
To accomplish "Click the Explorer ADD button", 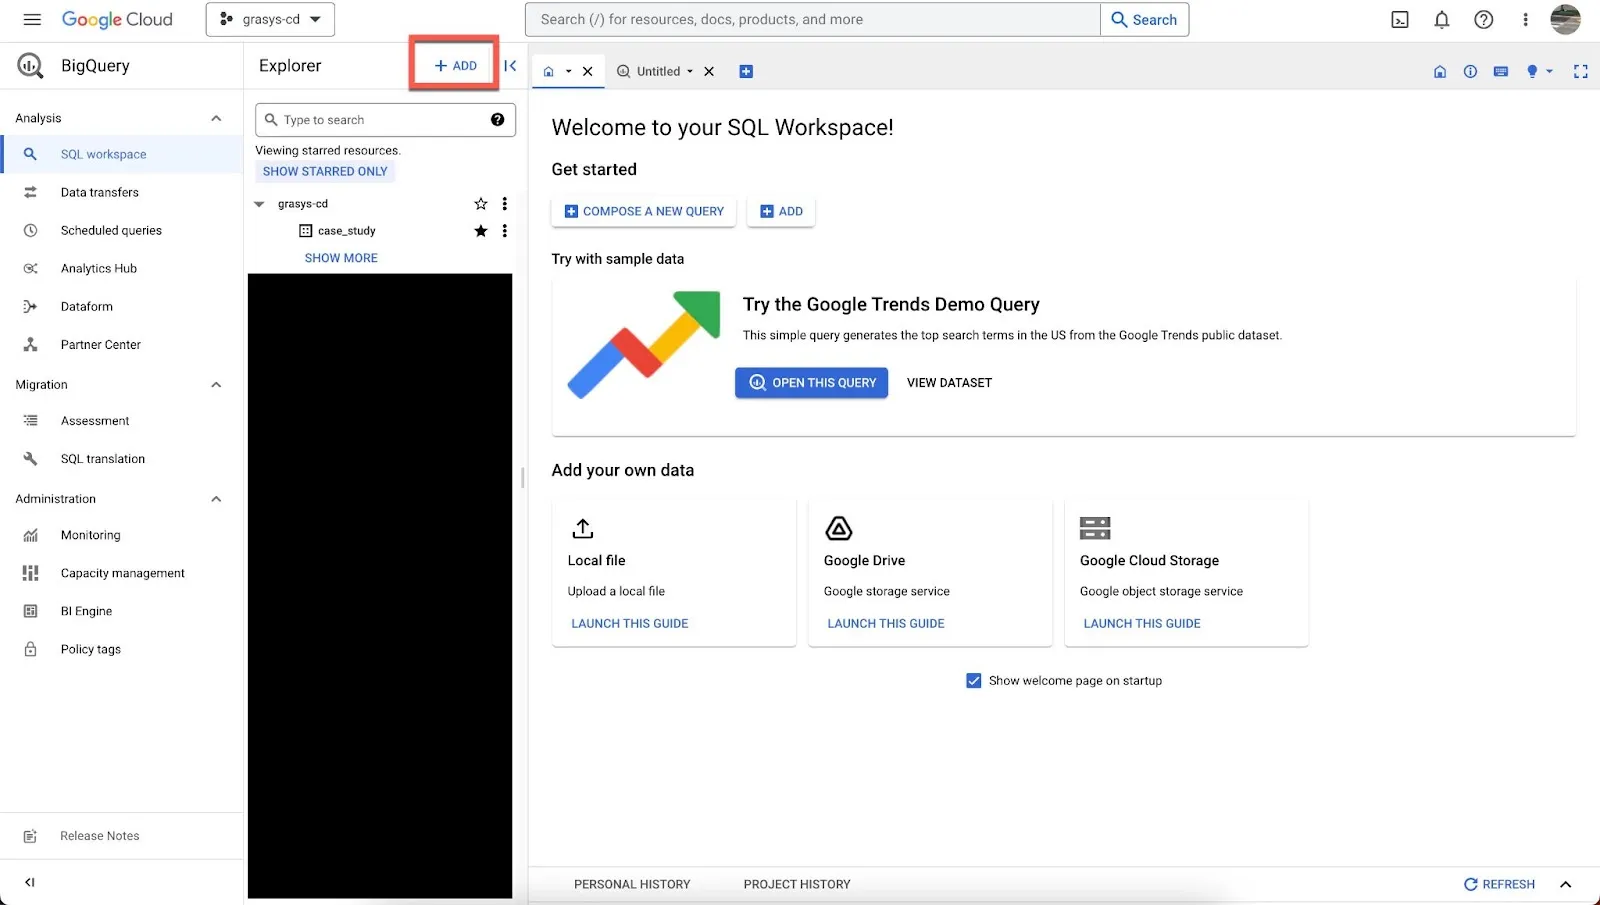I will pos(455,66).
